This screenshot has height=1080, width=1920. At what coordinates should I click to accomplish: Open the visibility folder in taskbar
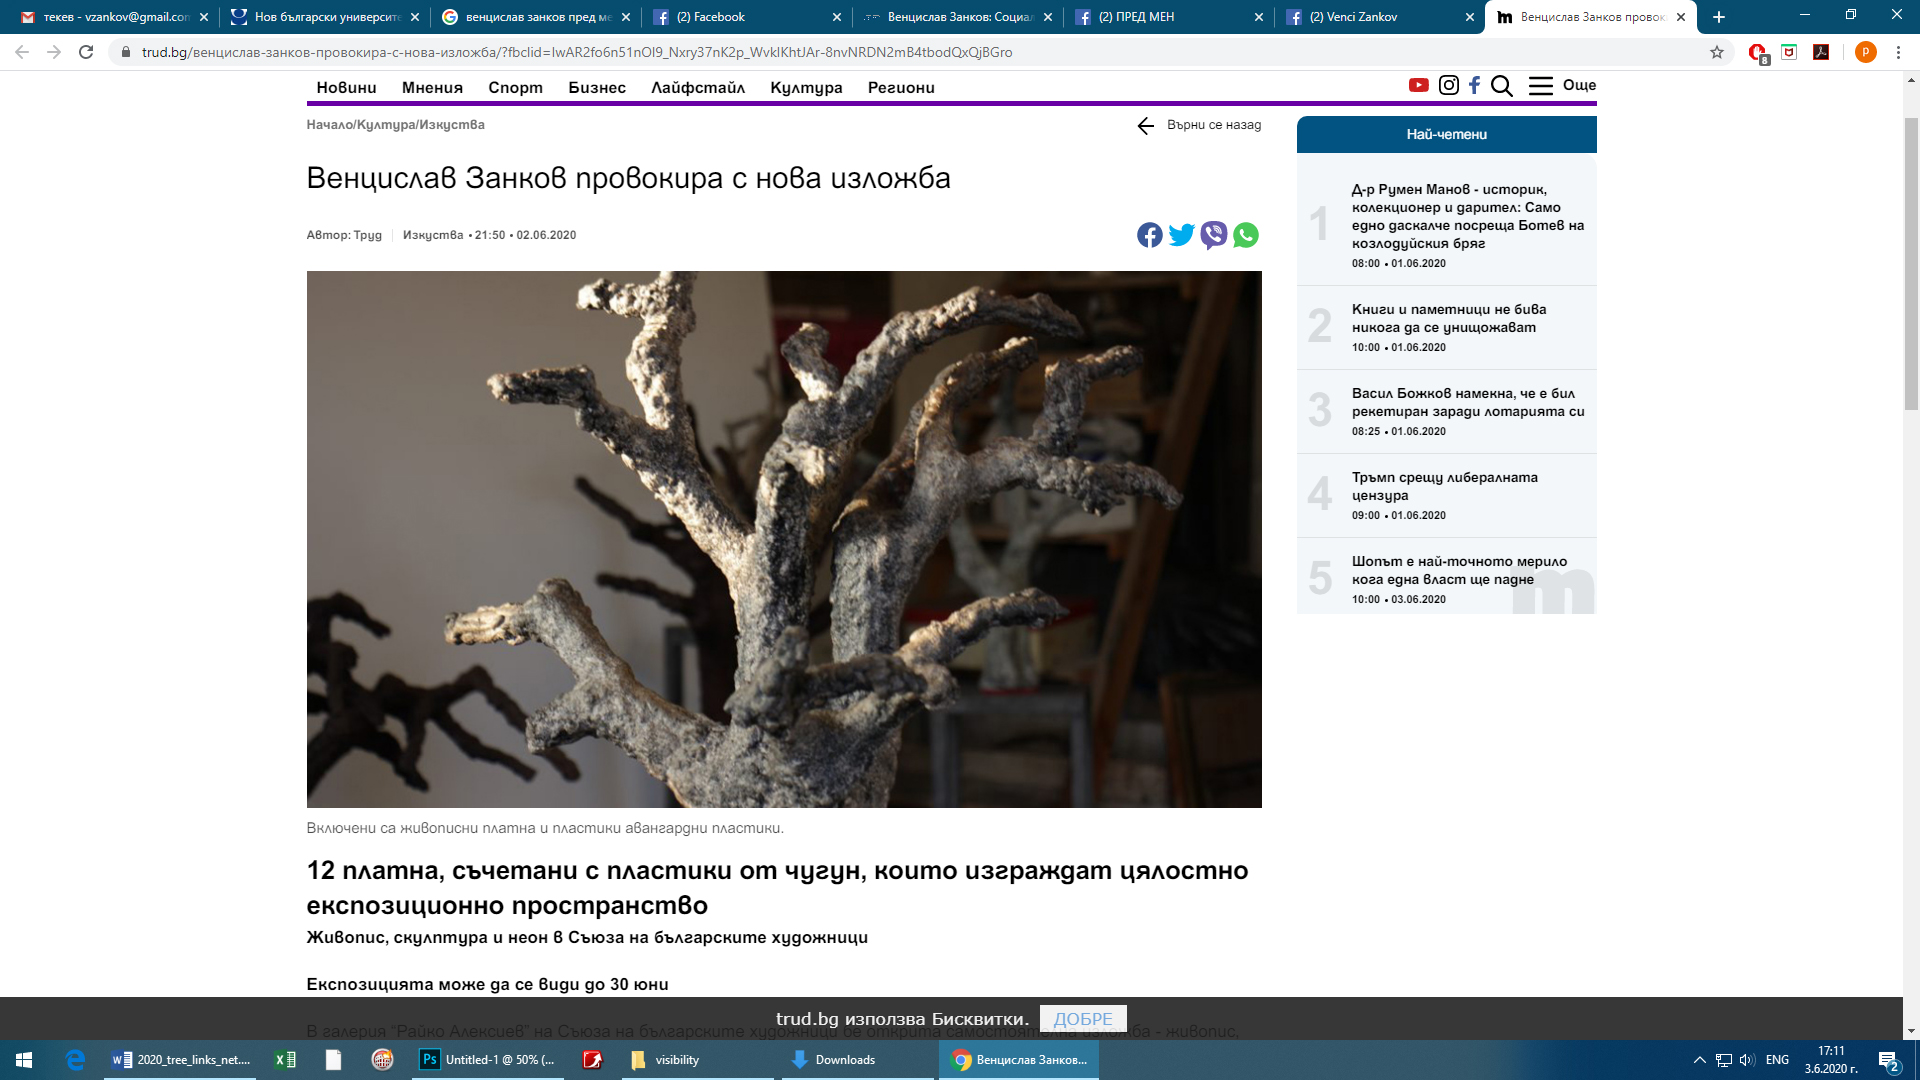(x=697, y=1060)
